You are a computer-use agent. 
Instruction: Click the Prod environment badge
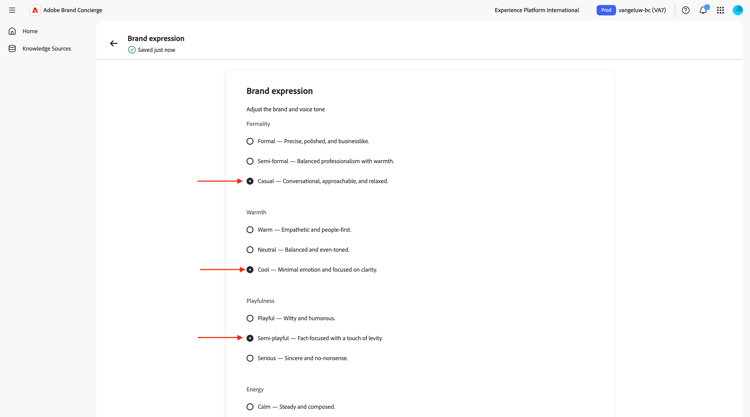pos(606,10)
